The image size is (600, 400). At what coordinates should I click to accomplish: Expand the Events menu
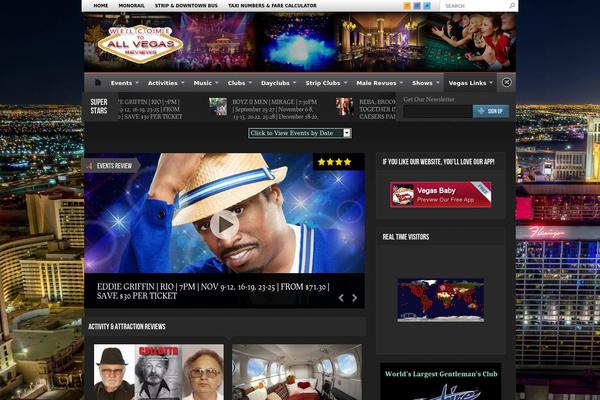[125, 83]
